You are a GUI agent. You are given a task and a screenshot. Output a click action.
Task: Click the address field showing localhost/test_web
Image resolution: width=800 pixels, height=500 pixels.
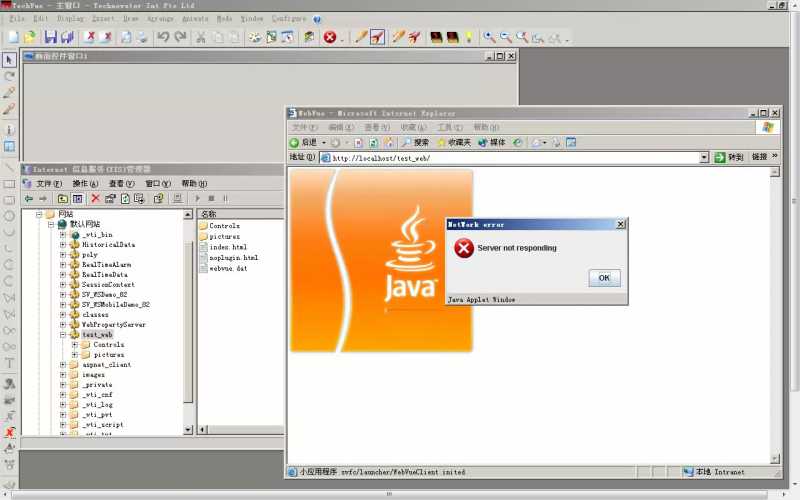[510, 158]
